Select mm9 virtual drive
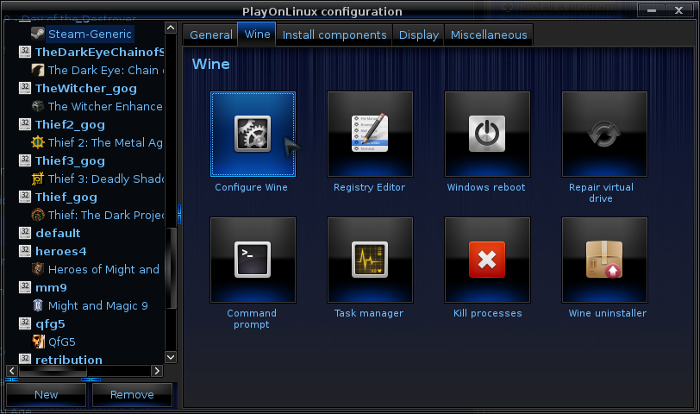Screen dimensions: 700x414 tap(43, 288)
